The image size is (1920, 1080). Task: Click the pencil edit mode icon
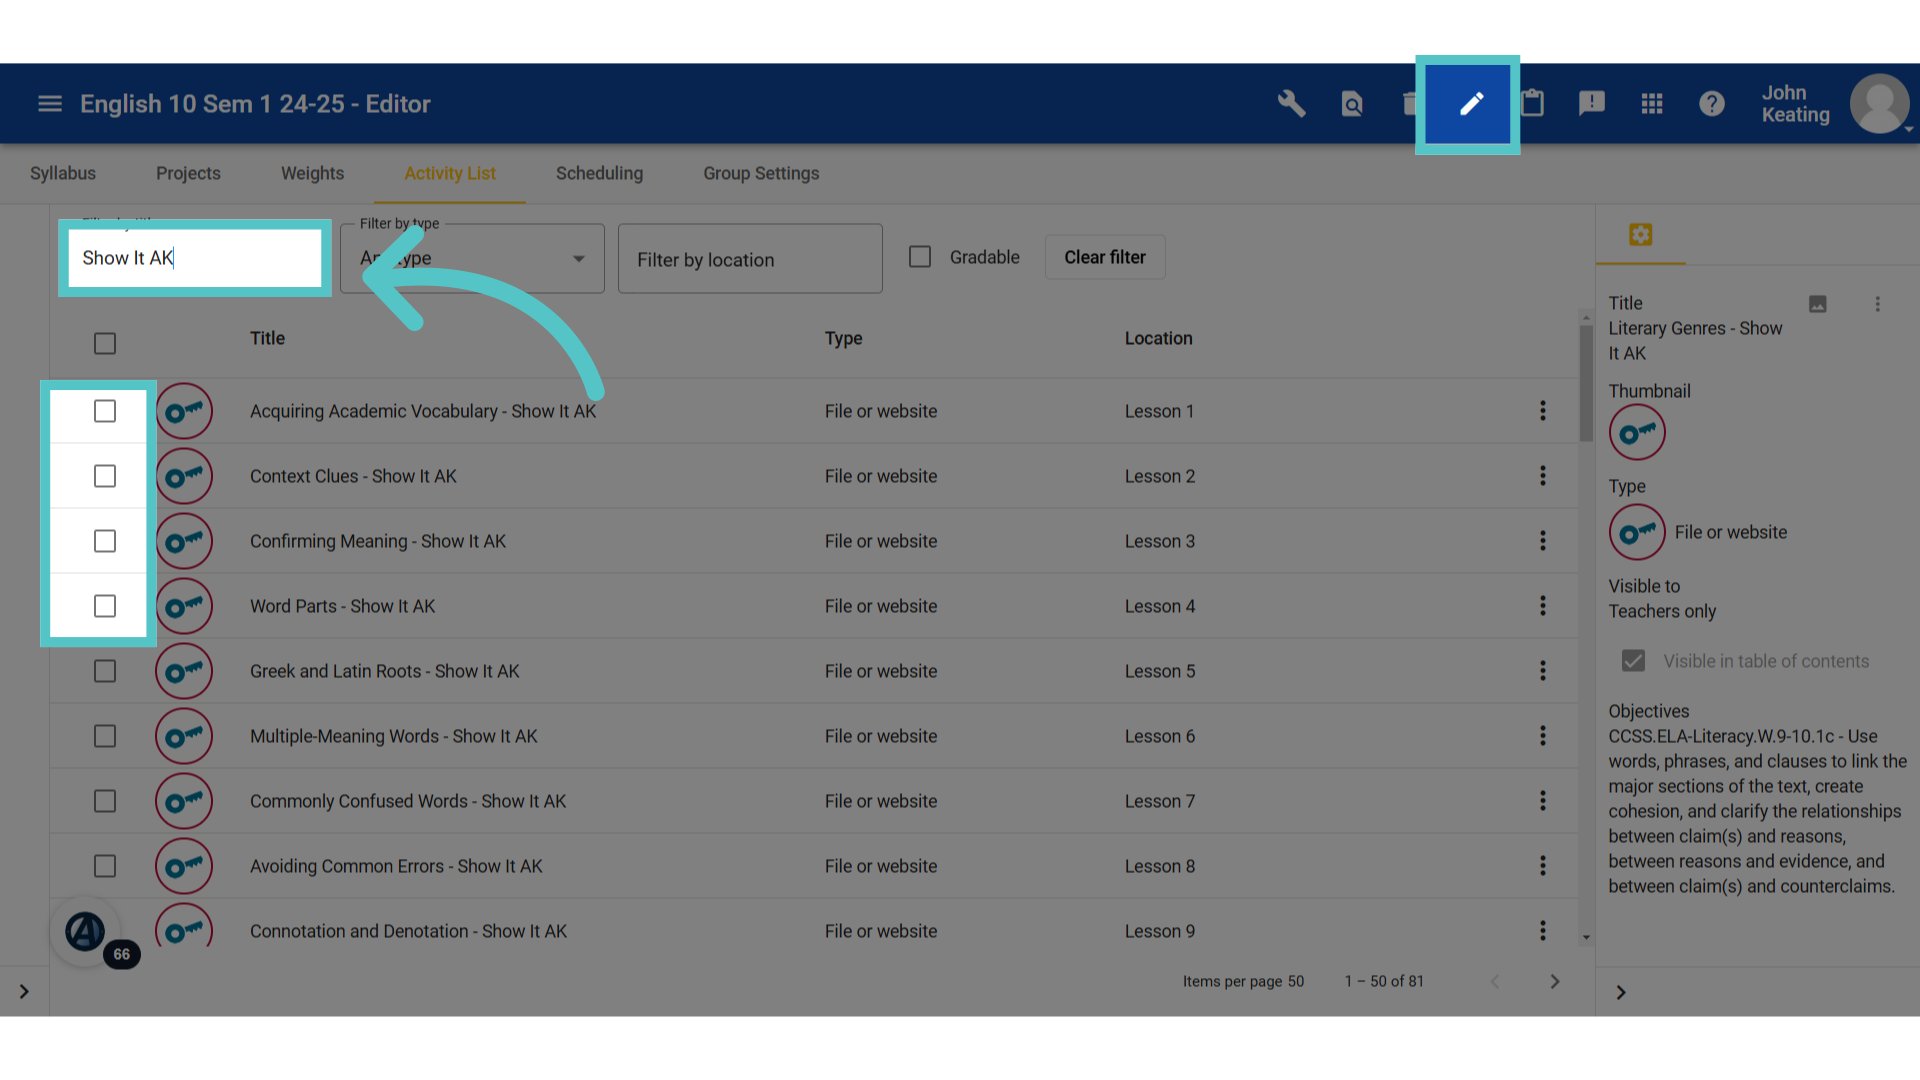click(1471, 104)
